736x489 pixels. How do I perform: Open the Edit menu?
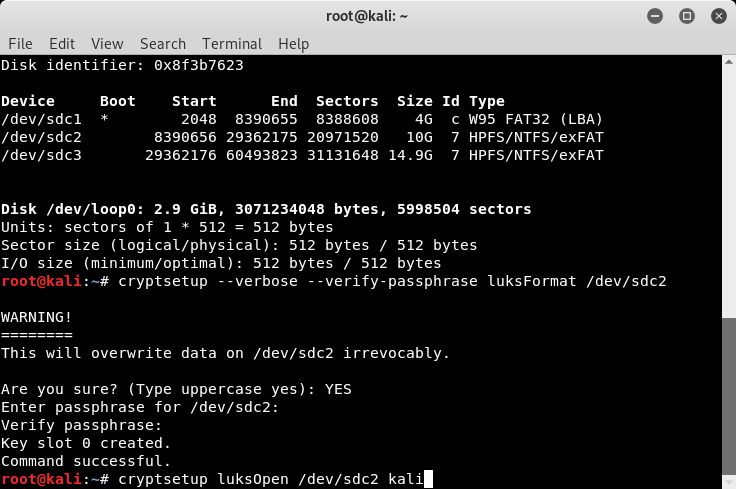click(x=62, y=44)
